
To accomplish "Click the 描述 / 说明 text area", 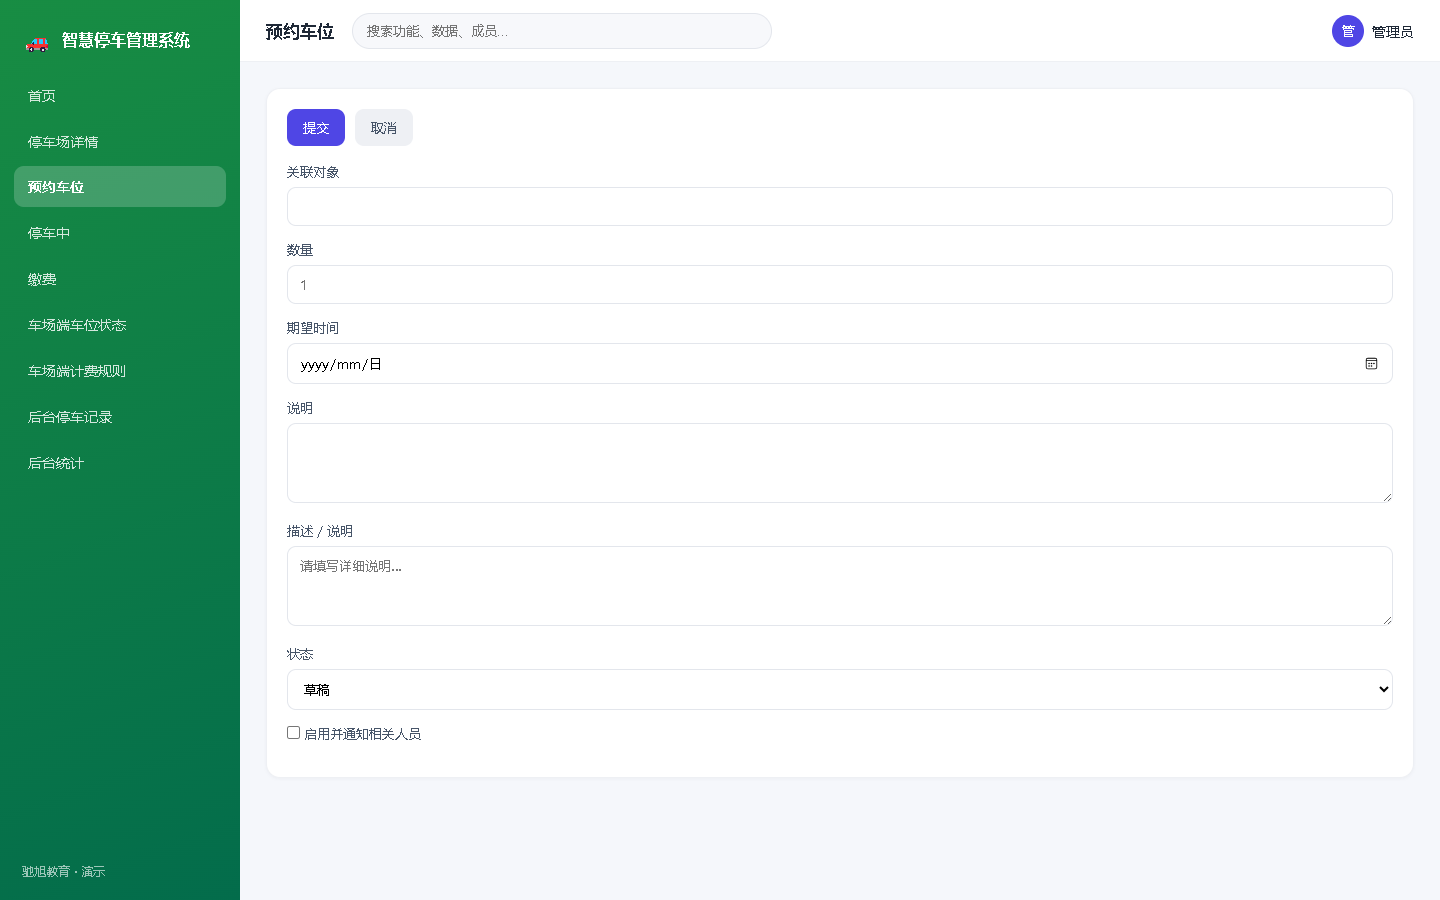I will [839, 586].
